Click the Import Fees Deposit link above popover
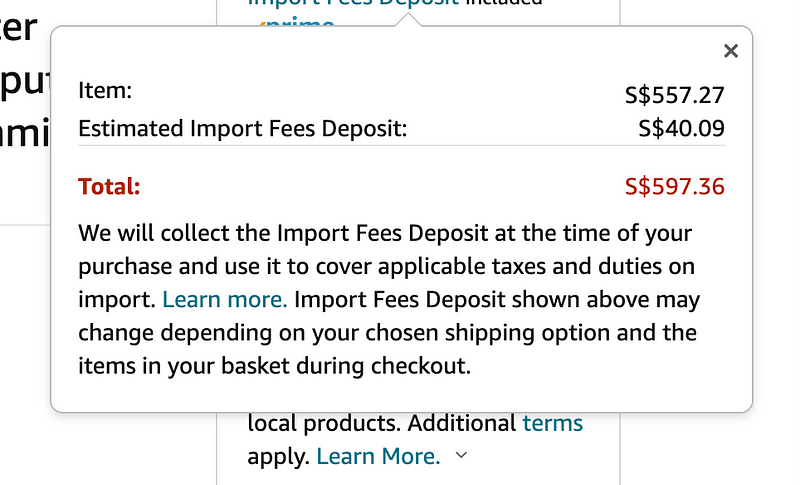The width and height of the screenshot is (800, 485). (x=353, y=3)
